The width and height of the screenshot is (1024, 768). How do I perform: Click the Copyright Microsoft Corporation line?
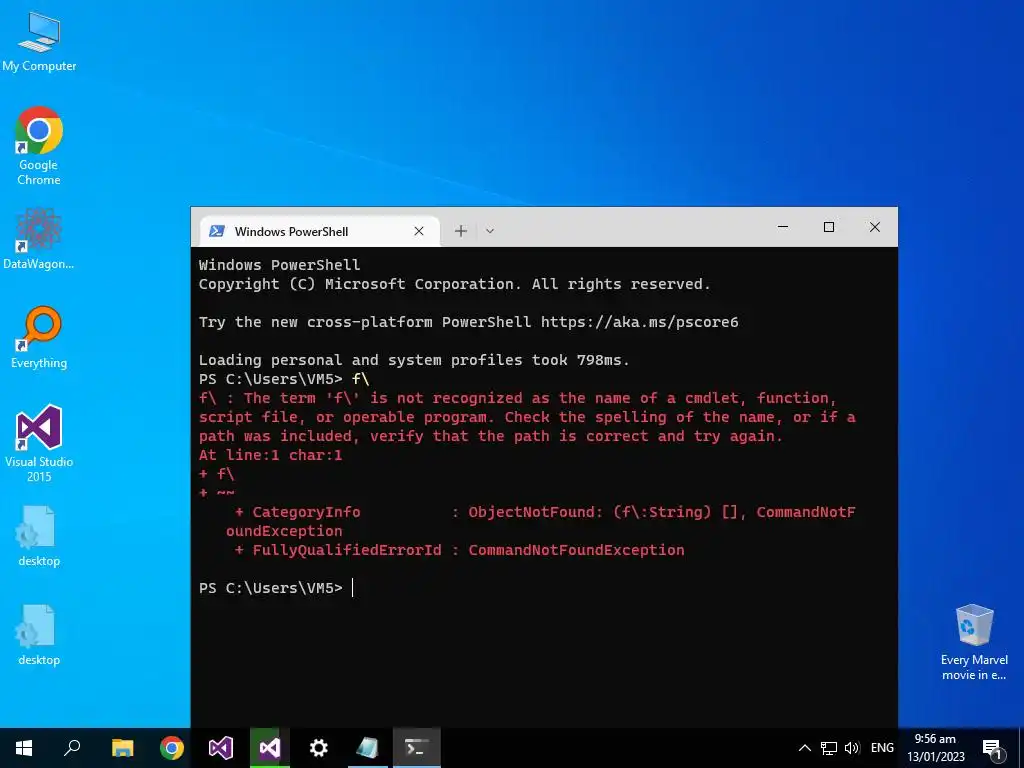(x=455, y=284)
